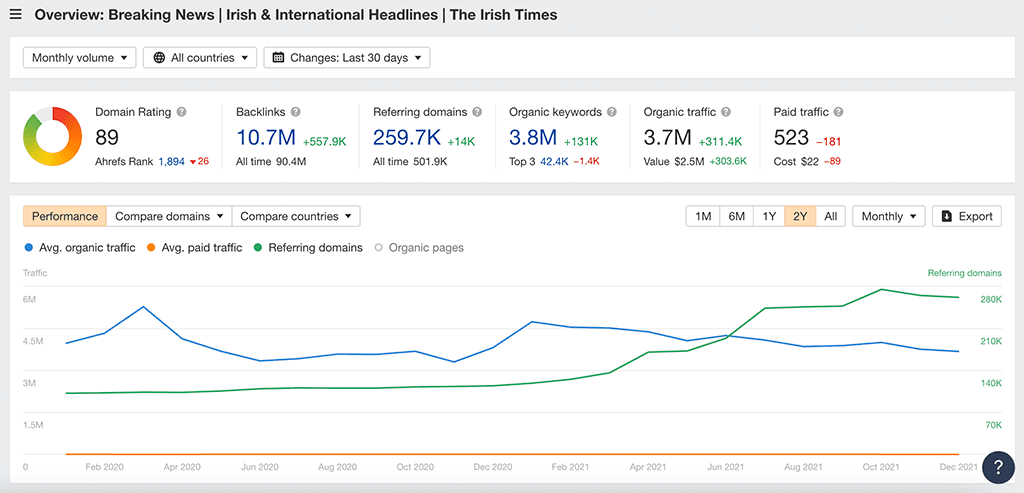Click the Domain Rating donut chart
Viewport: 1024px width, 493px height.
coord(52,136)
